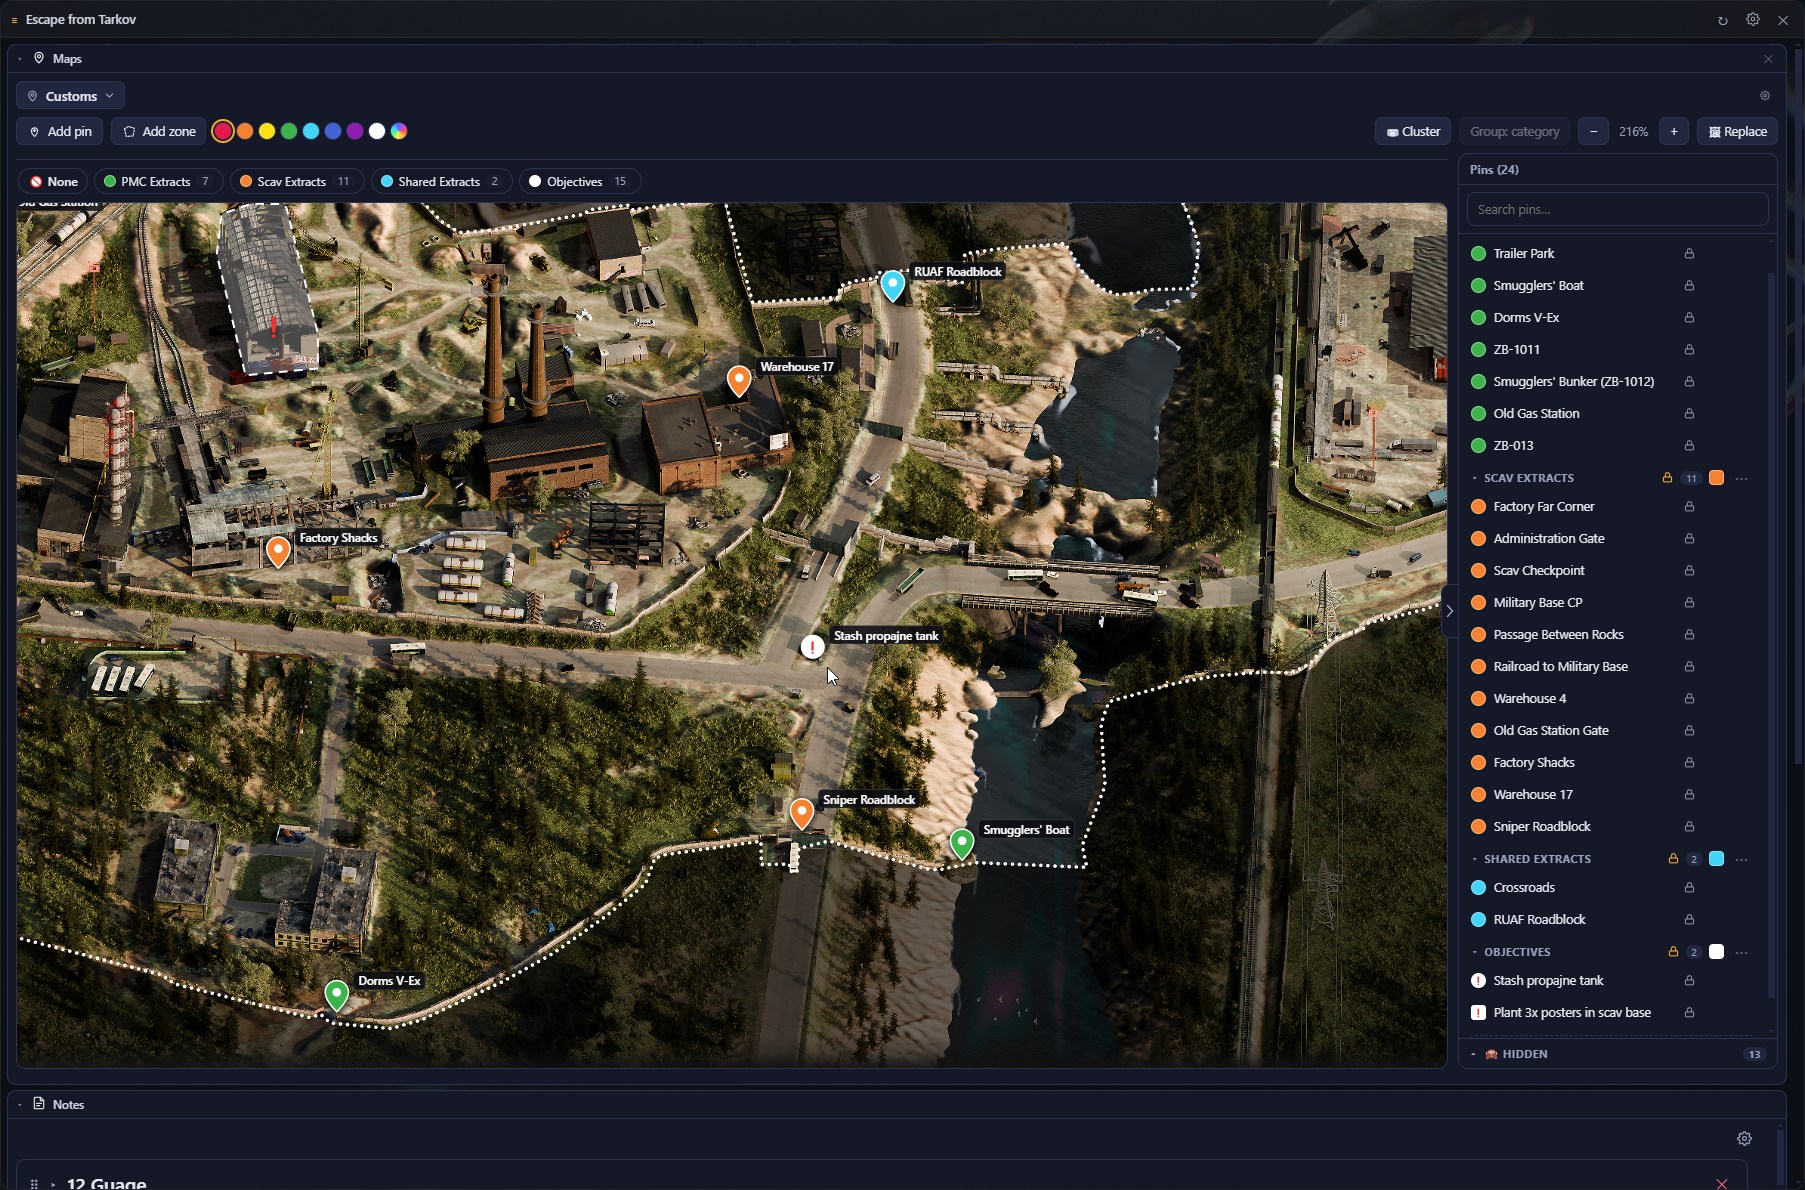Click the Add pin button
This screenshot has width=1805, height=1190.
60,132
